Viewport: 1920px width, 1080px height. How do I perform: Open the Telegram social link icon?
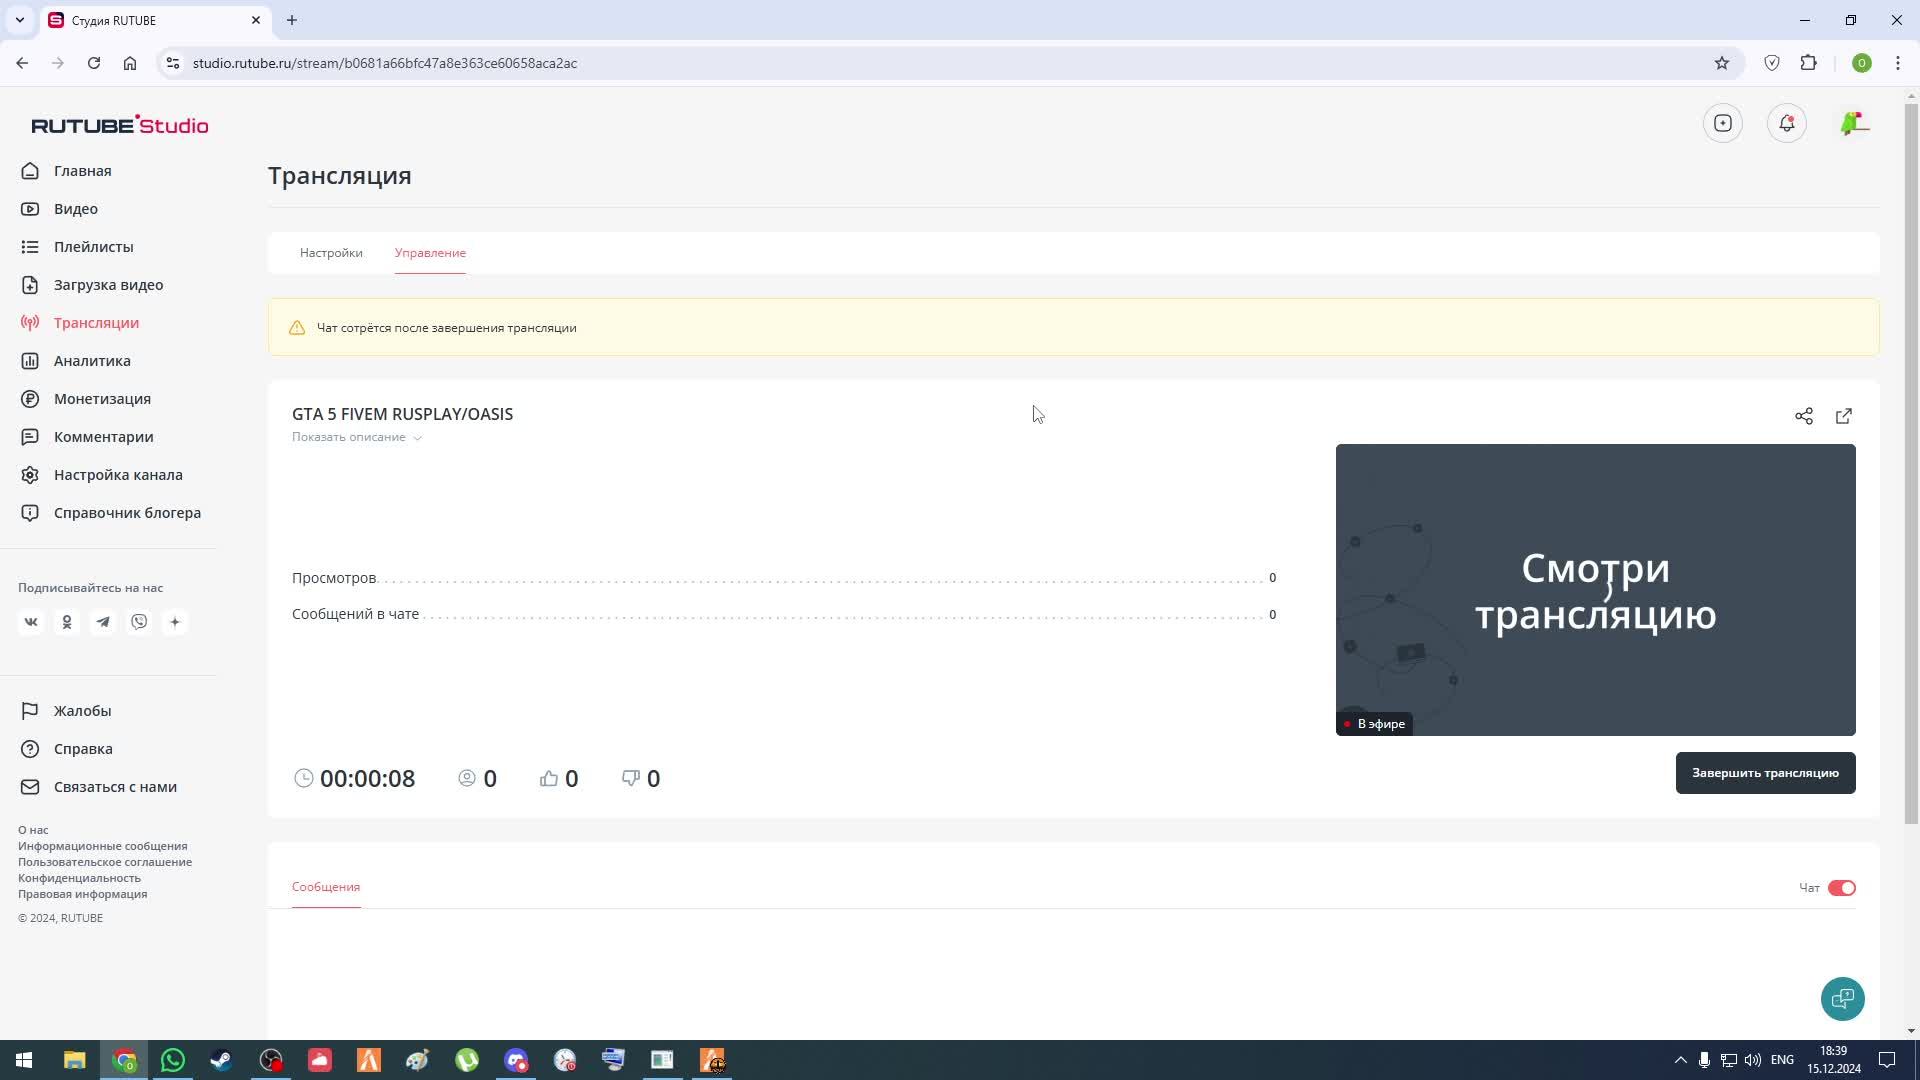pyautogui.click(x=103, y=622)
